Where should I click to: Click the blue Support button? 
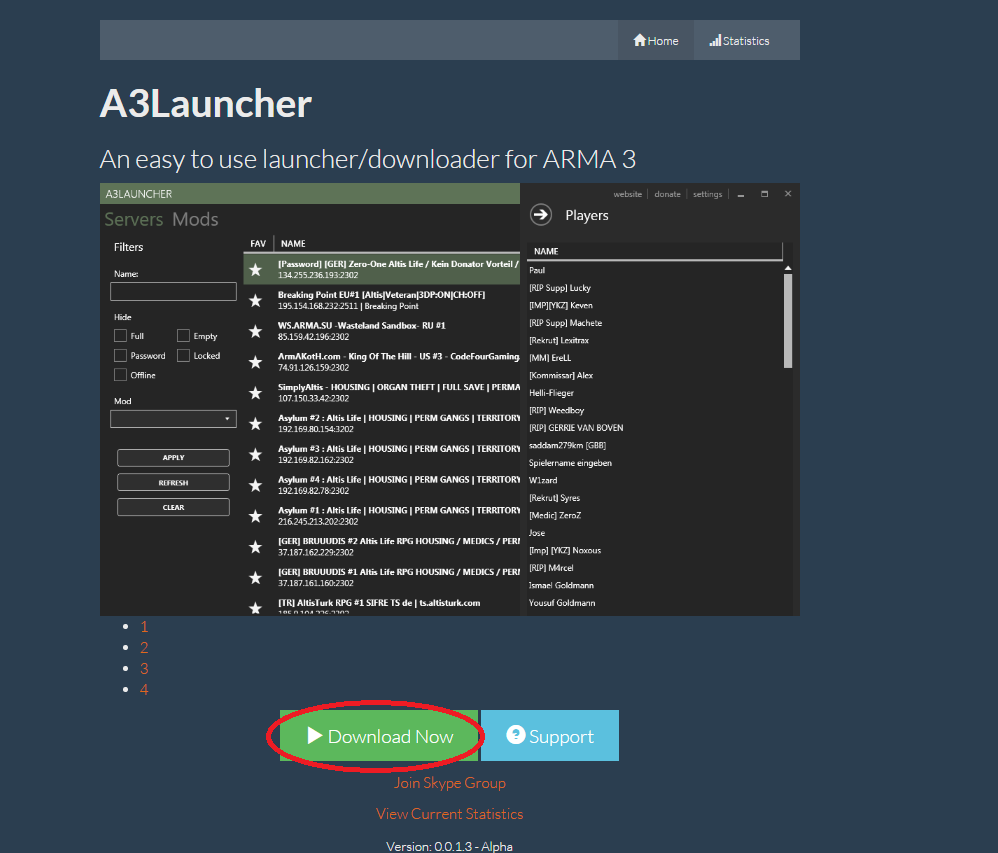coord(550,736)
